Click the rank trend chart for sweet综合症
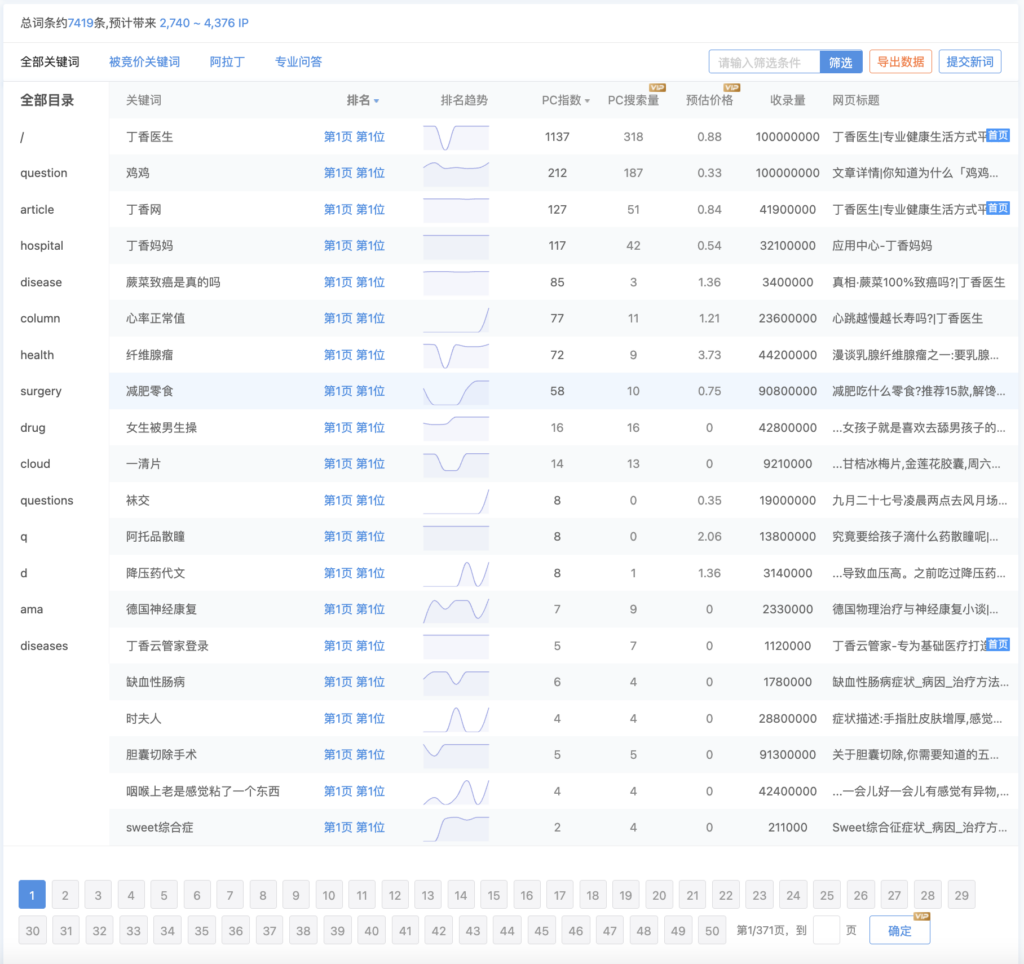 click(456, 828)
